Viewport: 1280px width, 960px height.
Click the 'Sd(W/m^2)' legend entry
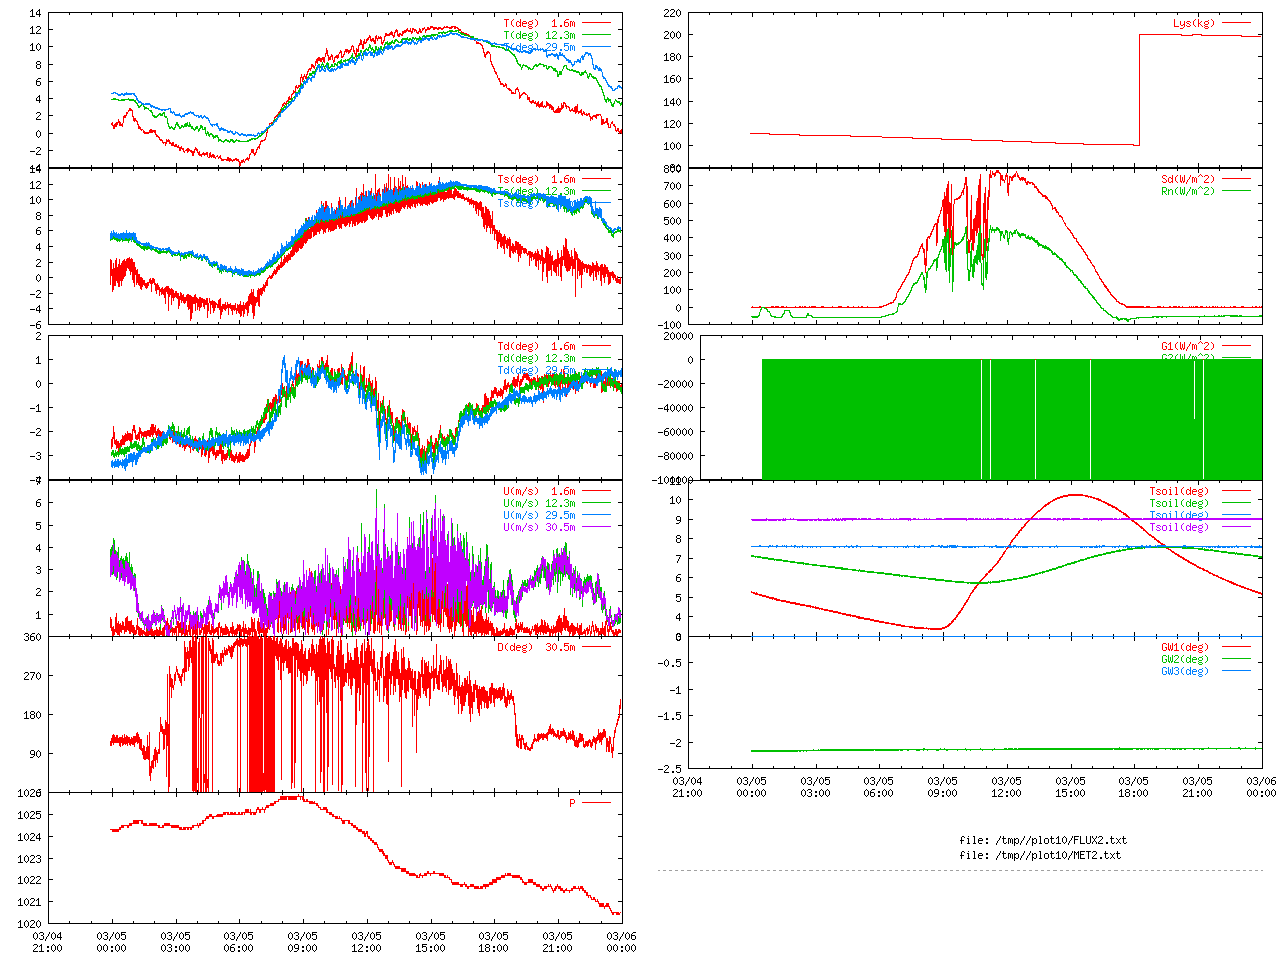1188,180
